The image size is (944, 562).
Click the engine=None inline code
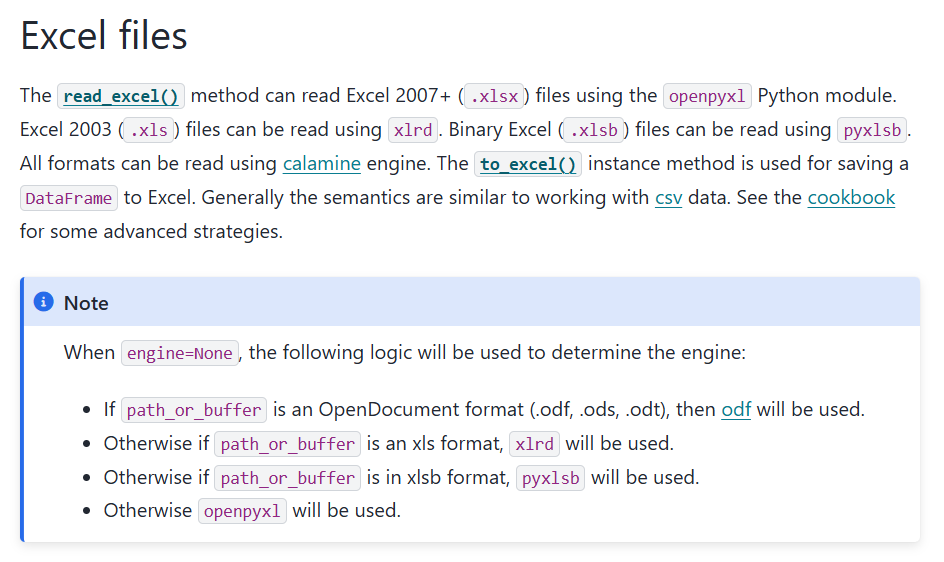click(x=180, y=353)
